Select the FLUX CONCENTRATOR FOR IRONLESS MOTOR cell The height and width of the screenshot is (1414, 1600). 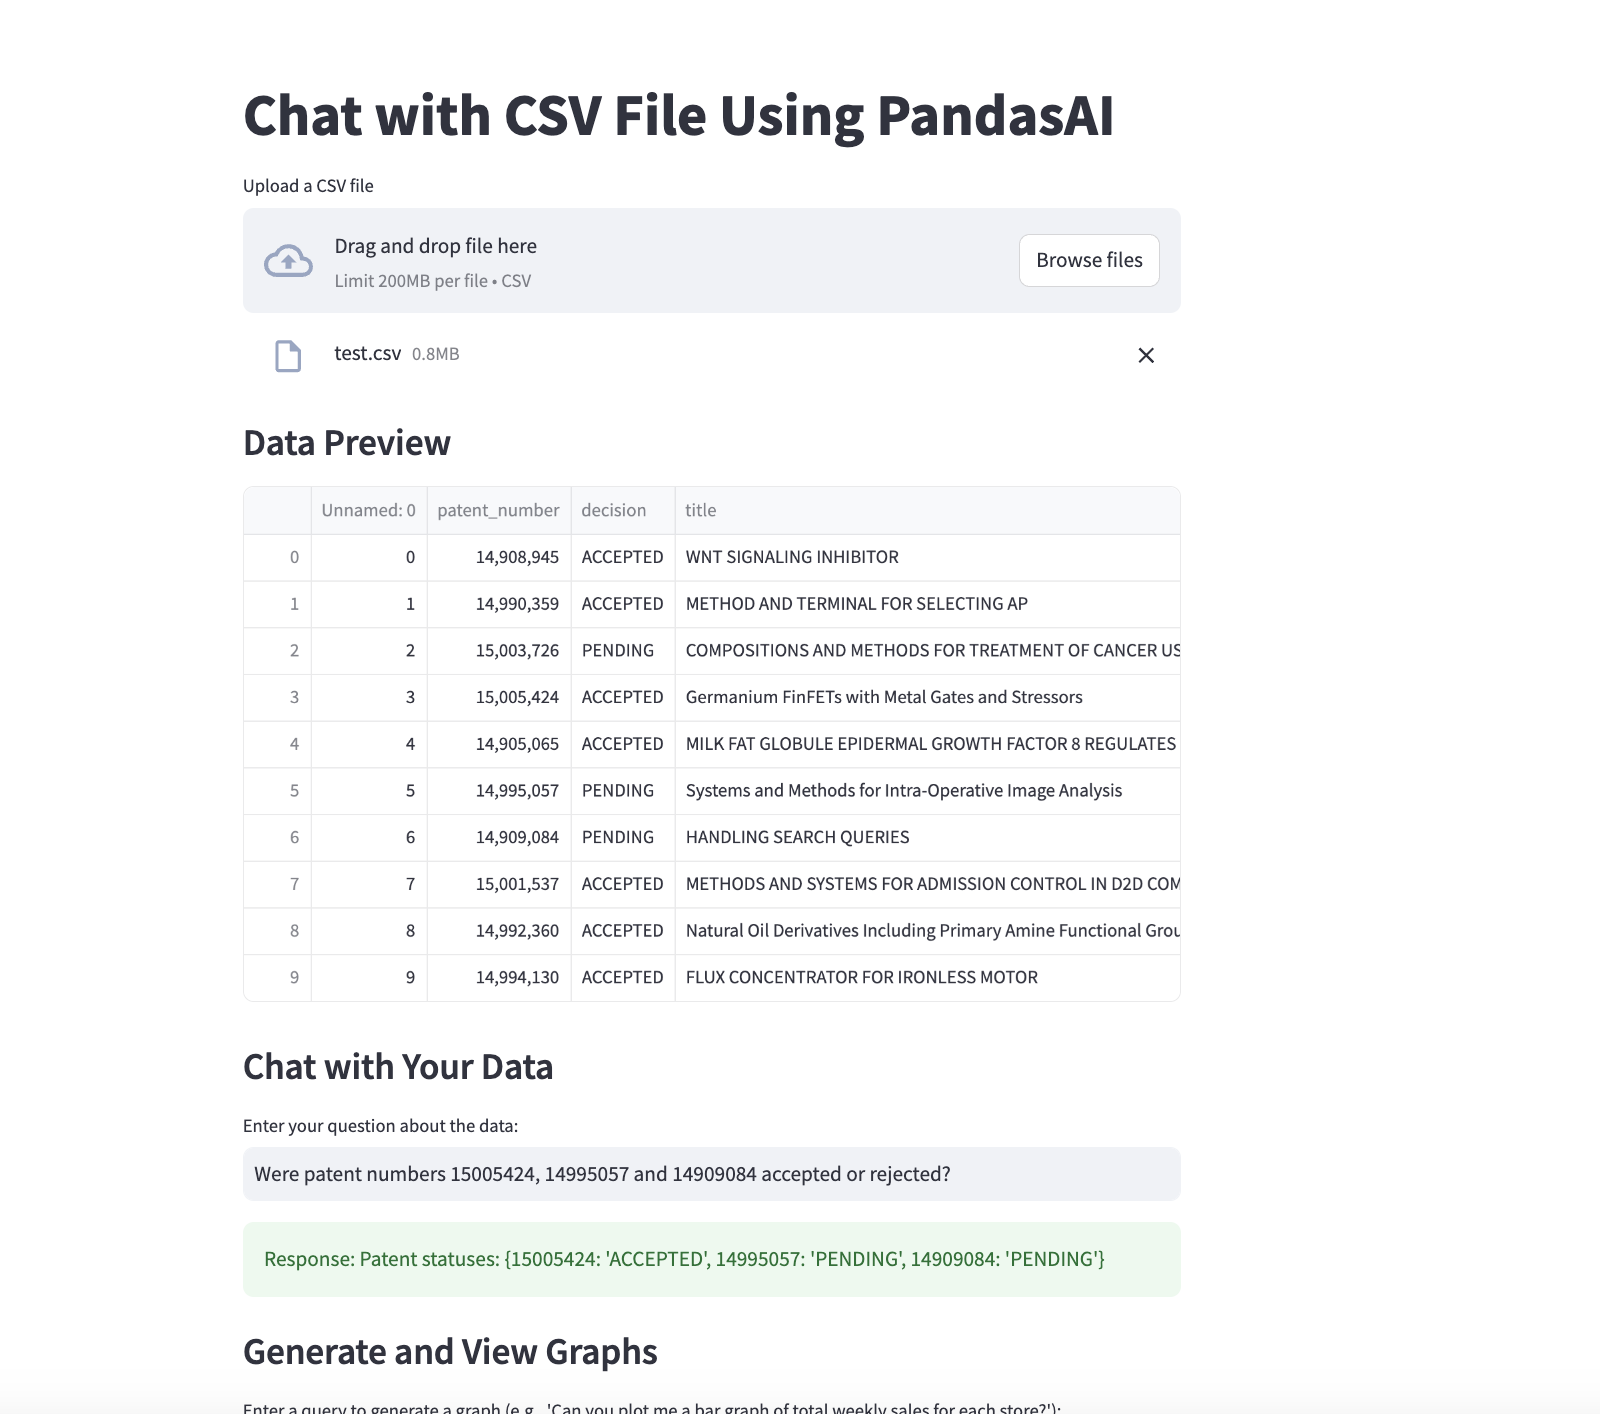click(861, 978)
